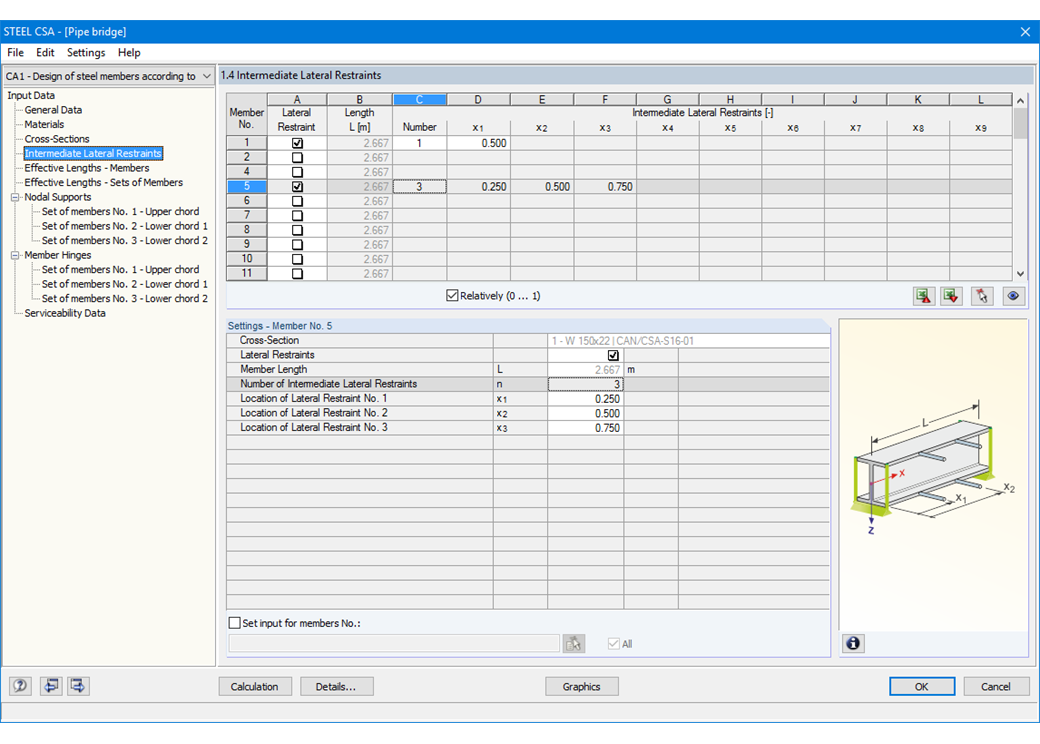
Task: Open the Edit menu
Action: [x=45, y=52]
